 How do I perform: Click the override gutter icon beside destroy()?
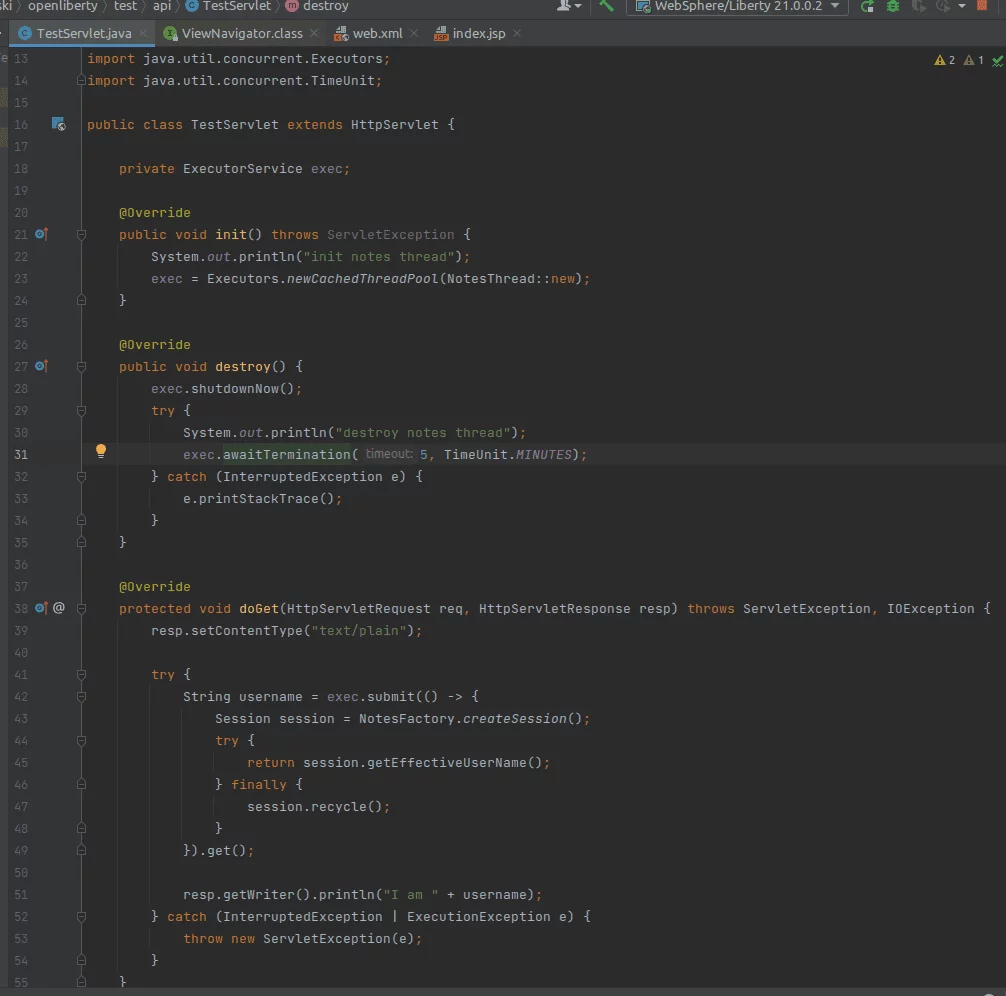pyautogui.click(x=41, y=366)
